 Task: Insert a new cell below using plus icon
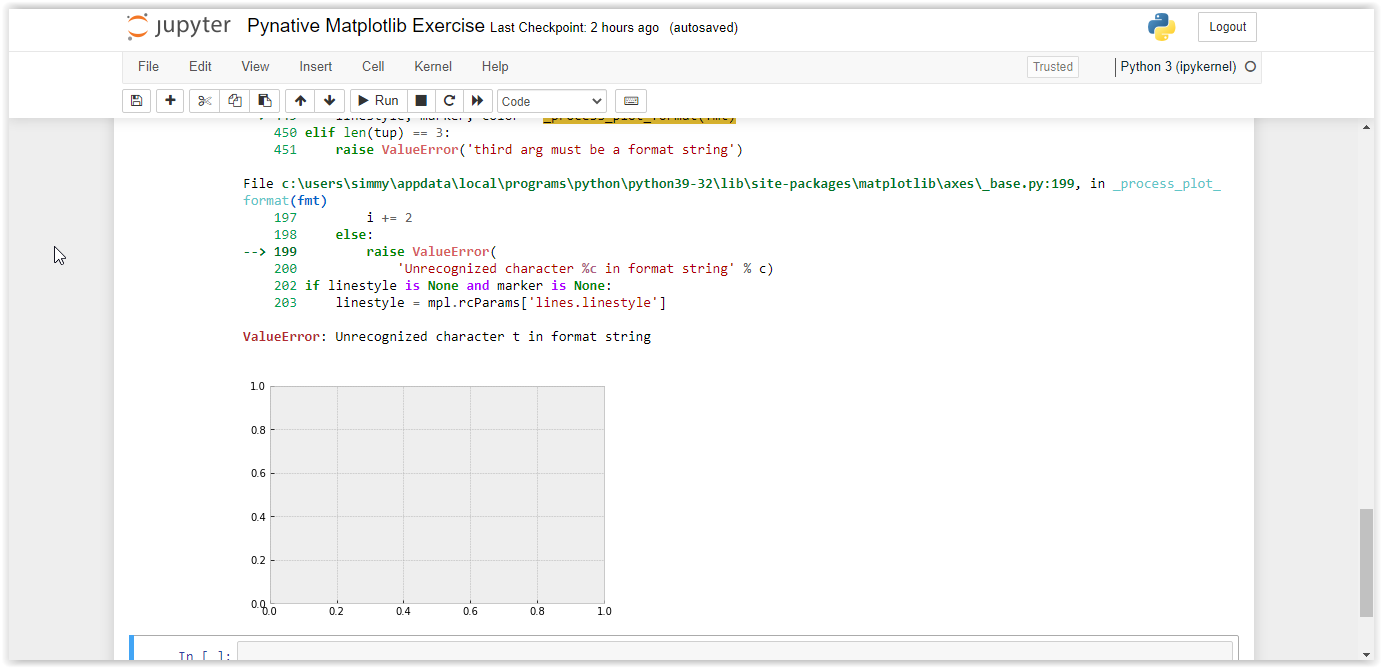[x=170, y=100]
